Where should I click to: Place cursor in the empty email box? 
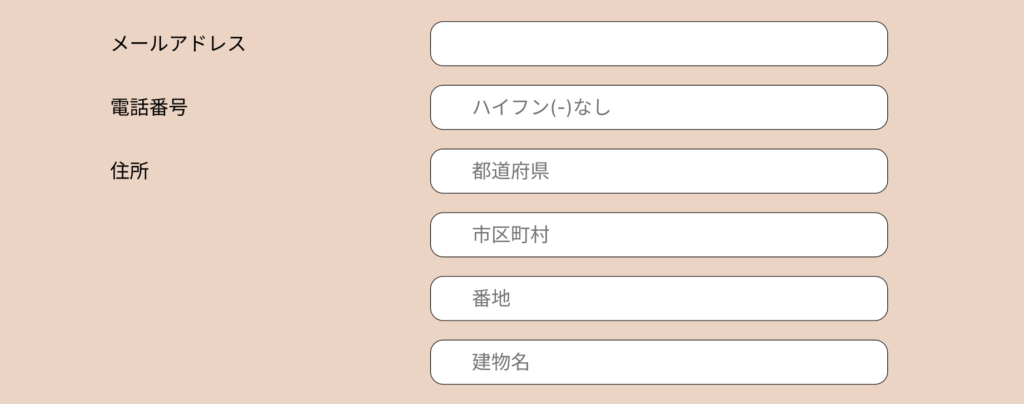[658, 44]
